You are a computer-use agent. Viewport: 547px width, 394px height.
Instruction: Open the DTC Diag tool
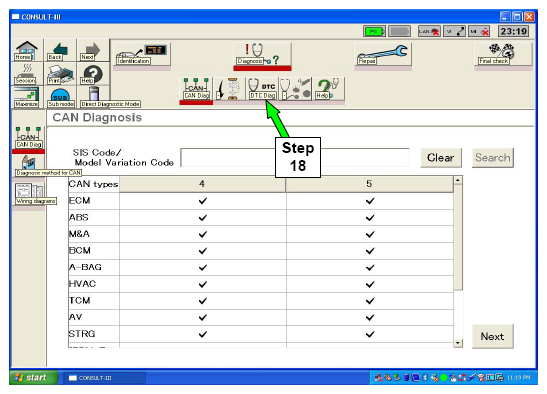point(262,89)
